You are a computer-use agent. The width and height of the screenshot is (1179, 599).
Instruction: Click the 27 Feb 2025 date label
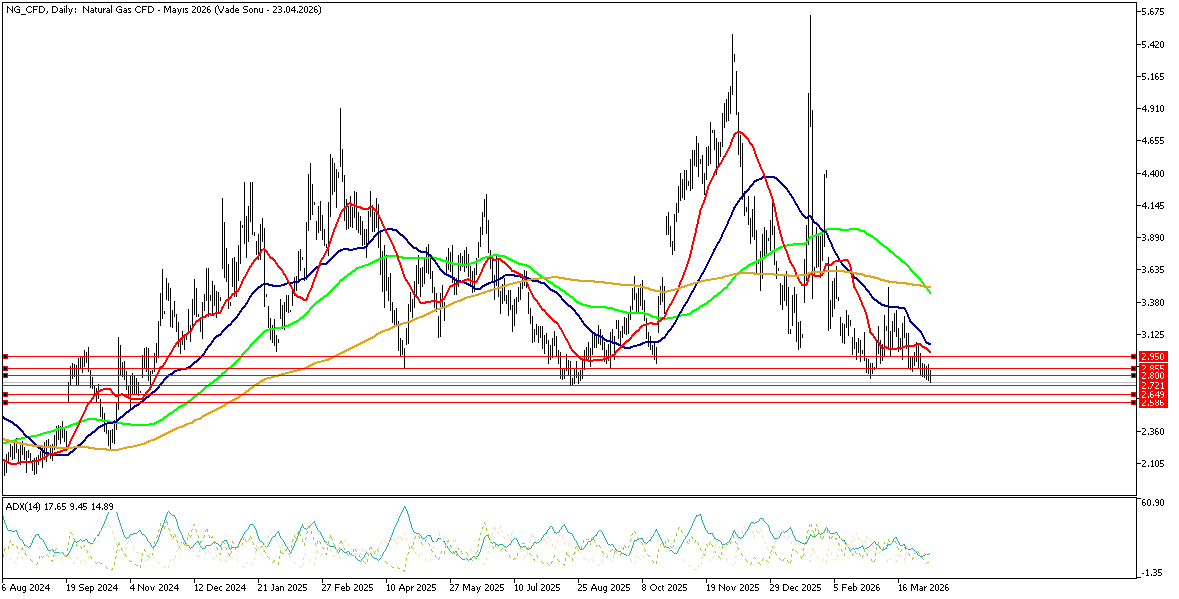pos(349,590)
